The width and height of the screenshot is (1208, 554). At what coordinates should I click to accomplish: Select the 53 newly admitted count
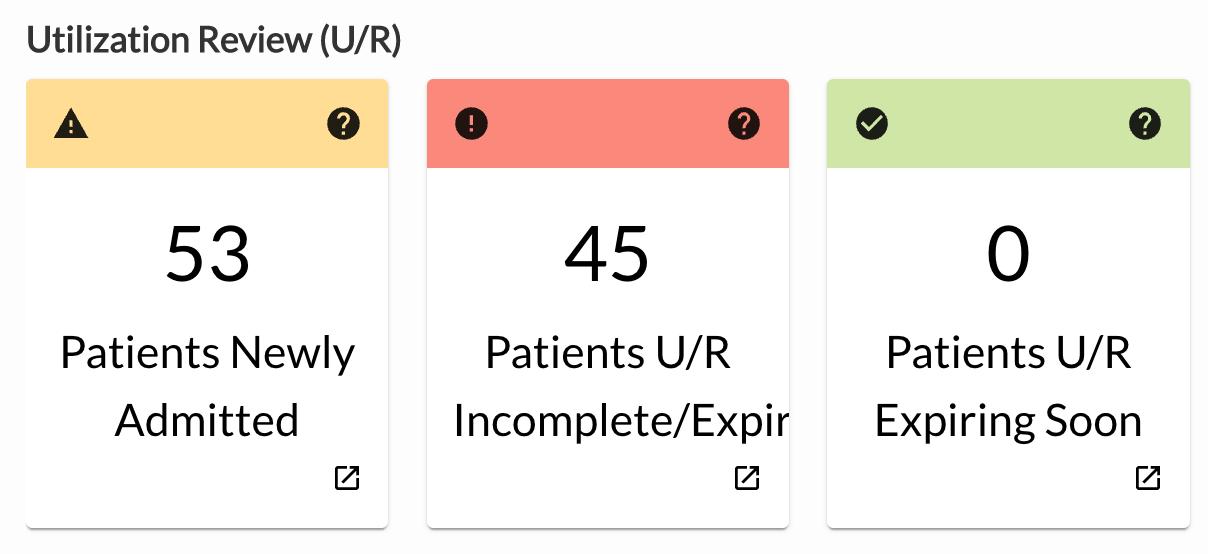click(207, 253)
